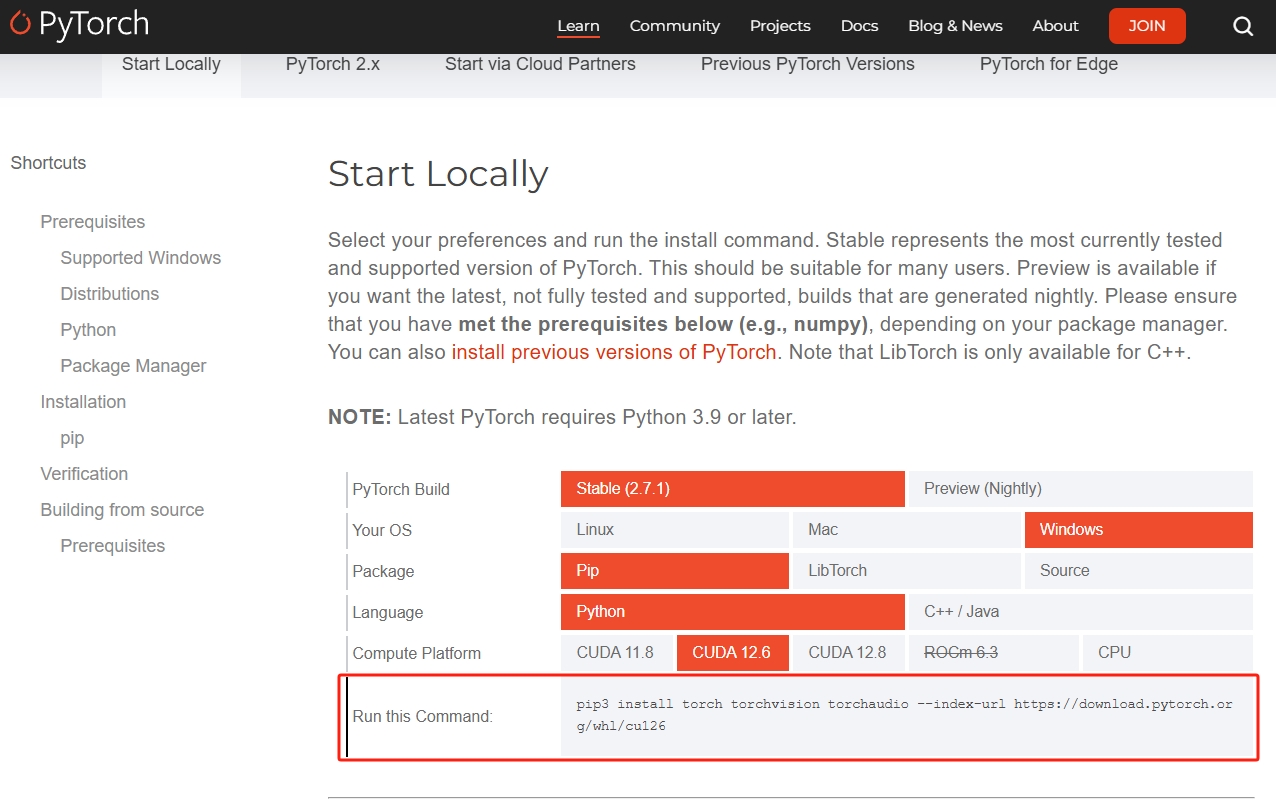Open the search magnifier icon
Viewport: 1276px width, 808px height.
[x=1243, y=27]
